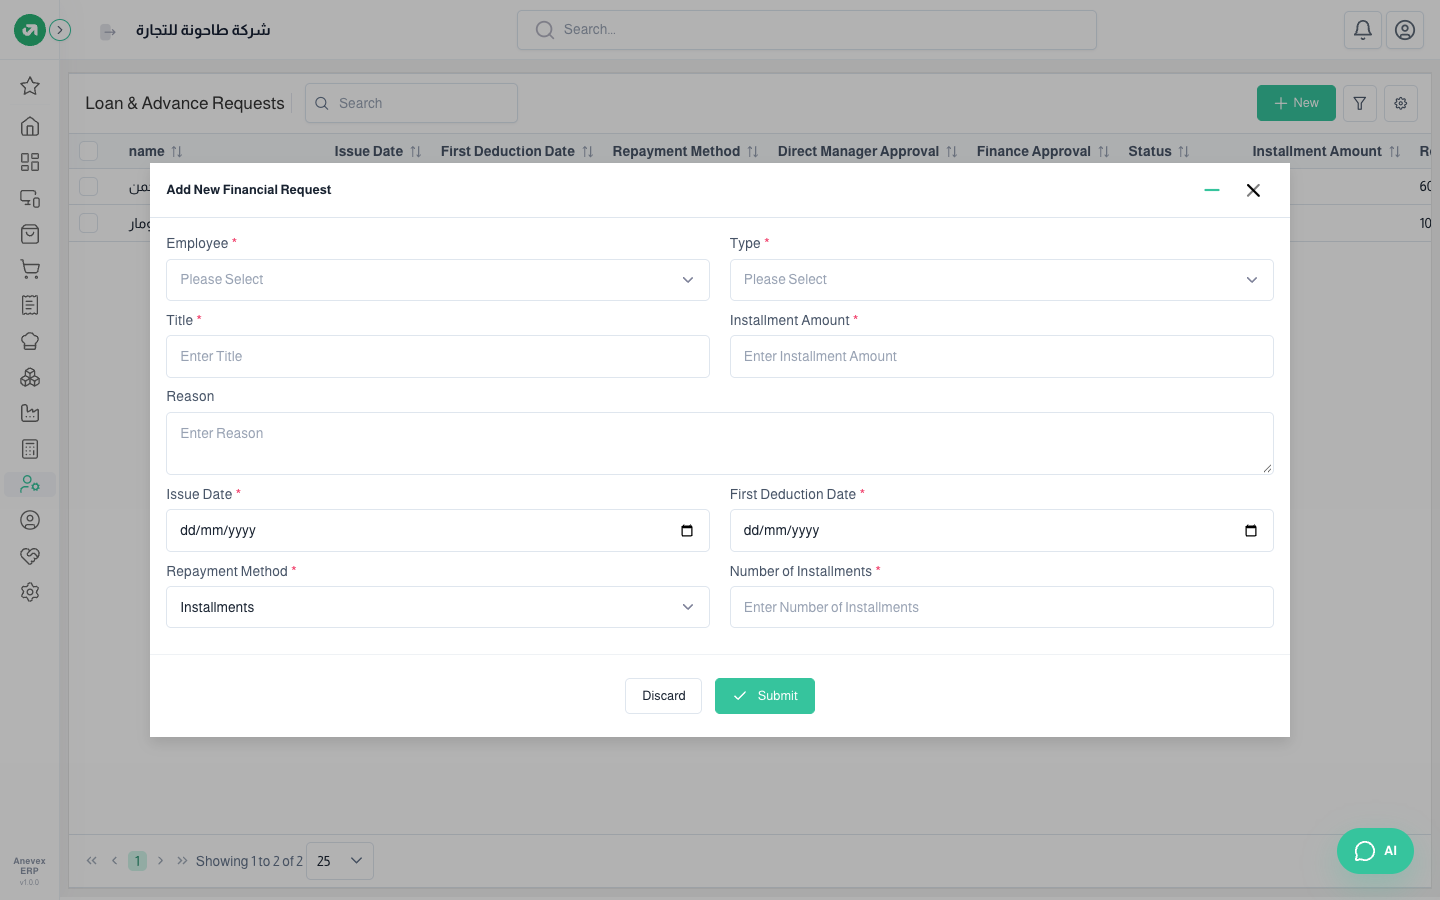
Task: Click into the Reason text area
Action: [720, 443]
